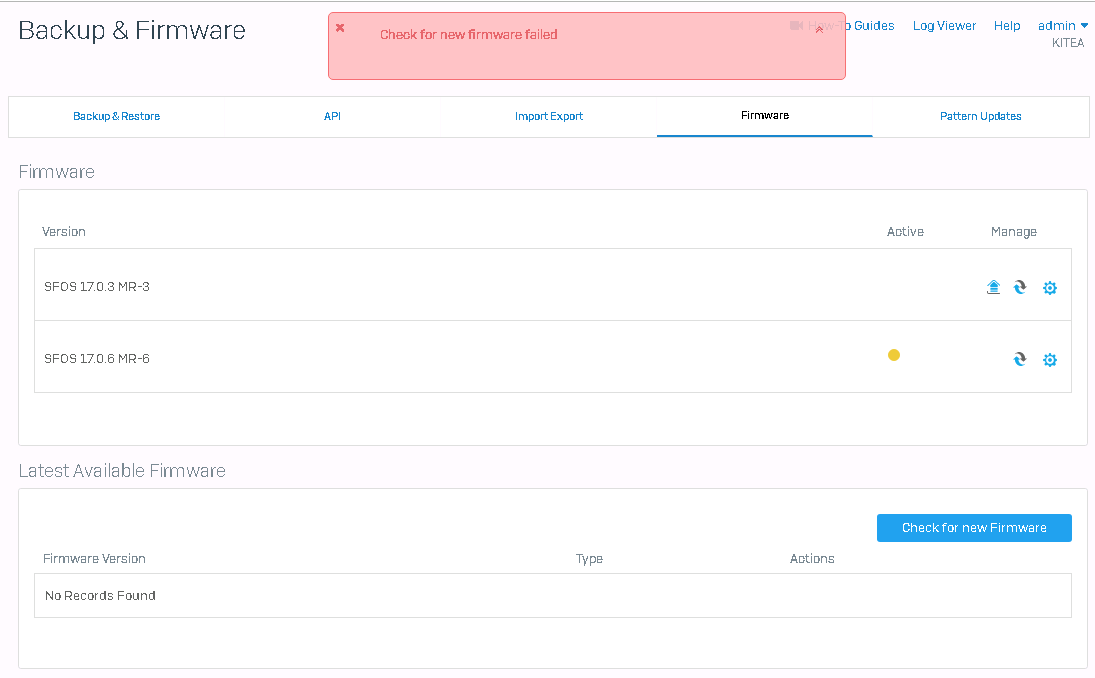This screenshot has width=1095, height=678.
Task: Click the SFOS 17.0.3 MR-3 version entry
Action: click(97, 287)
